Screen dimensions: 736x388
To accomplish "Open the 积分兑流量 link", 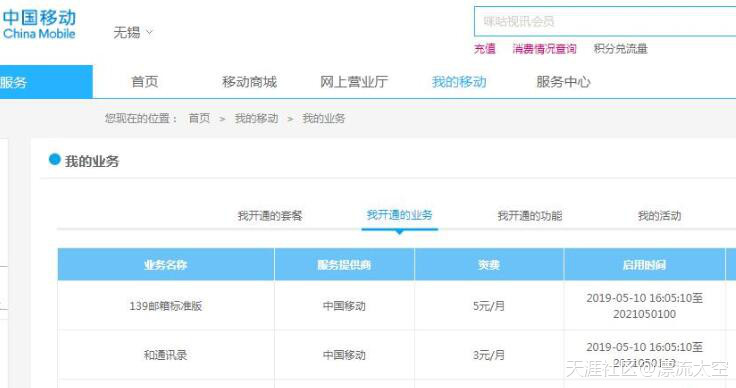I will click(x=621, y=49).
